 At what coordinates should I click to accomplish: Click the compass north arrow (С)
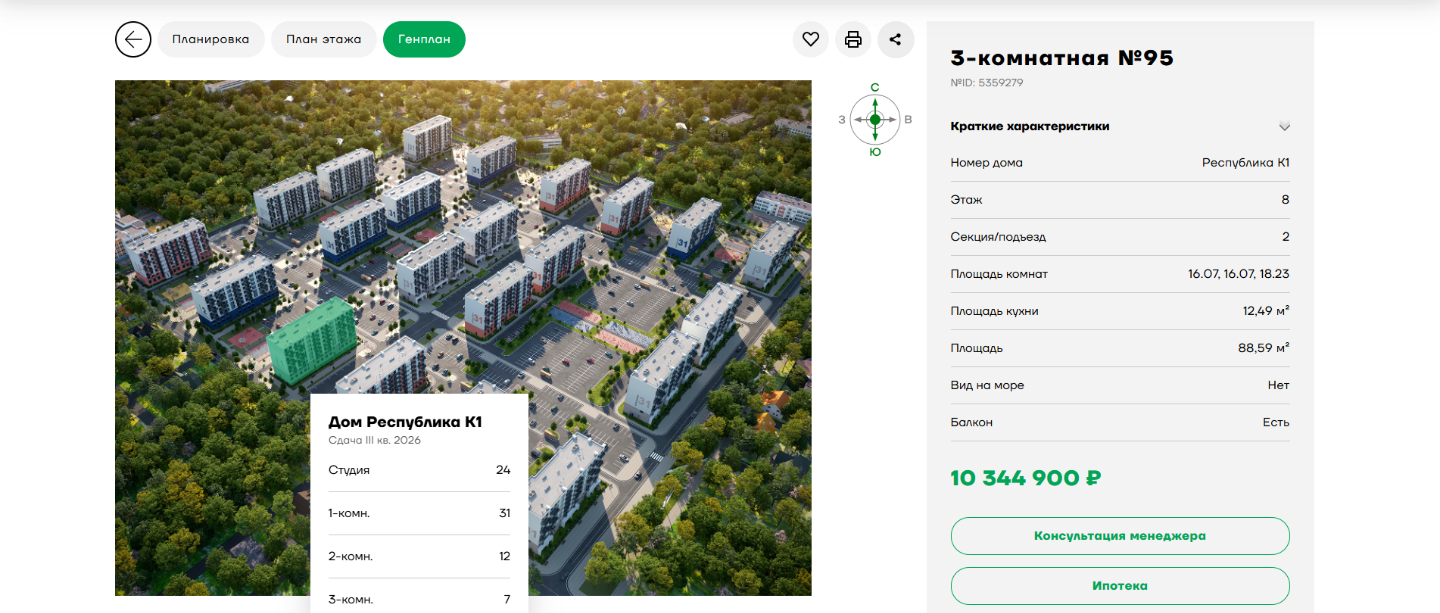[x=875, y=103]
